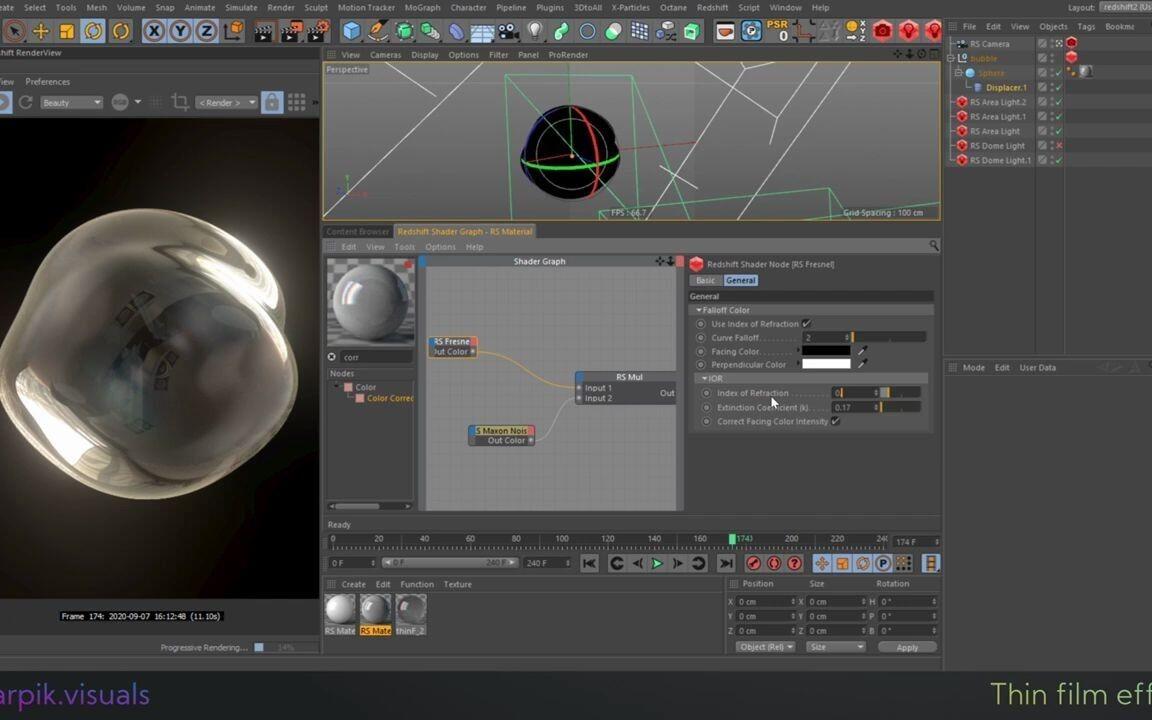Image resolution: width=1152 pixels, height=720 pixels.
Task: Refresh the Redshift RenderView
Action: coord(26,102)
